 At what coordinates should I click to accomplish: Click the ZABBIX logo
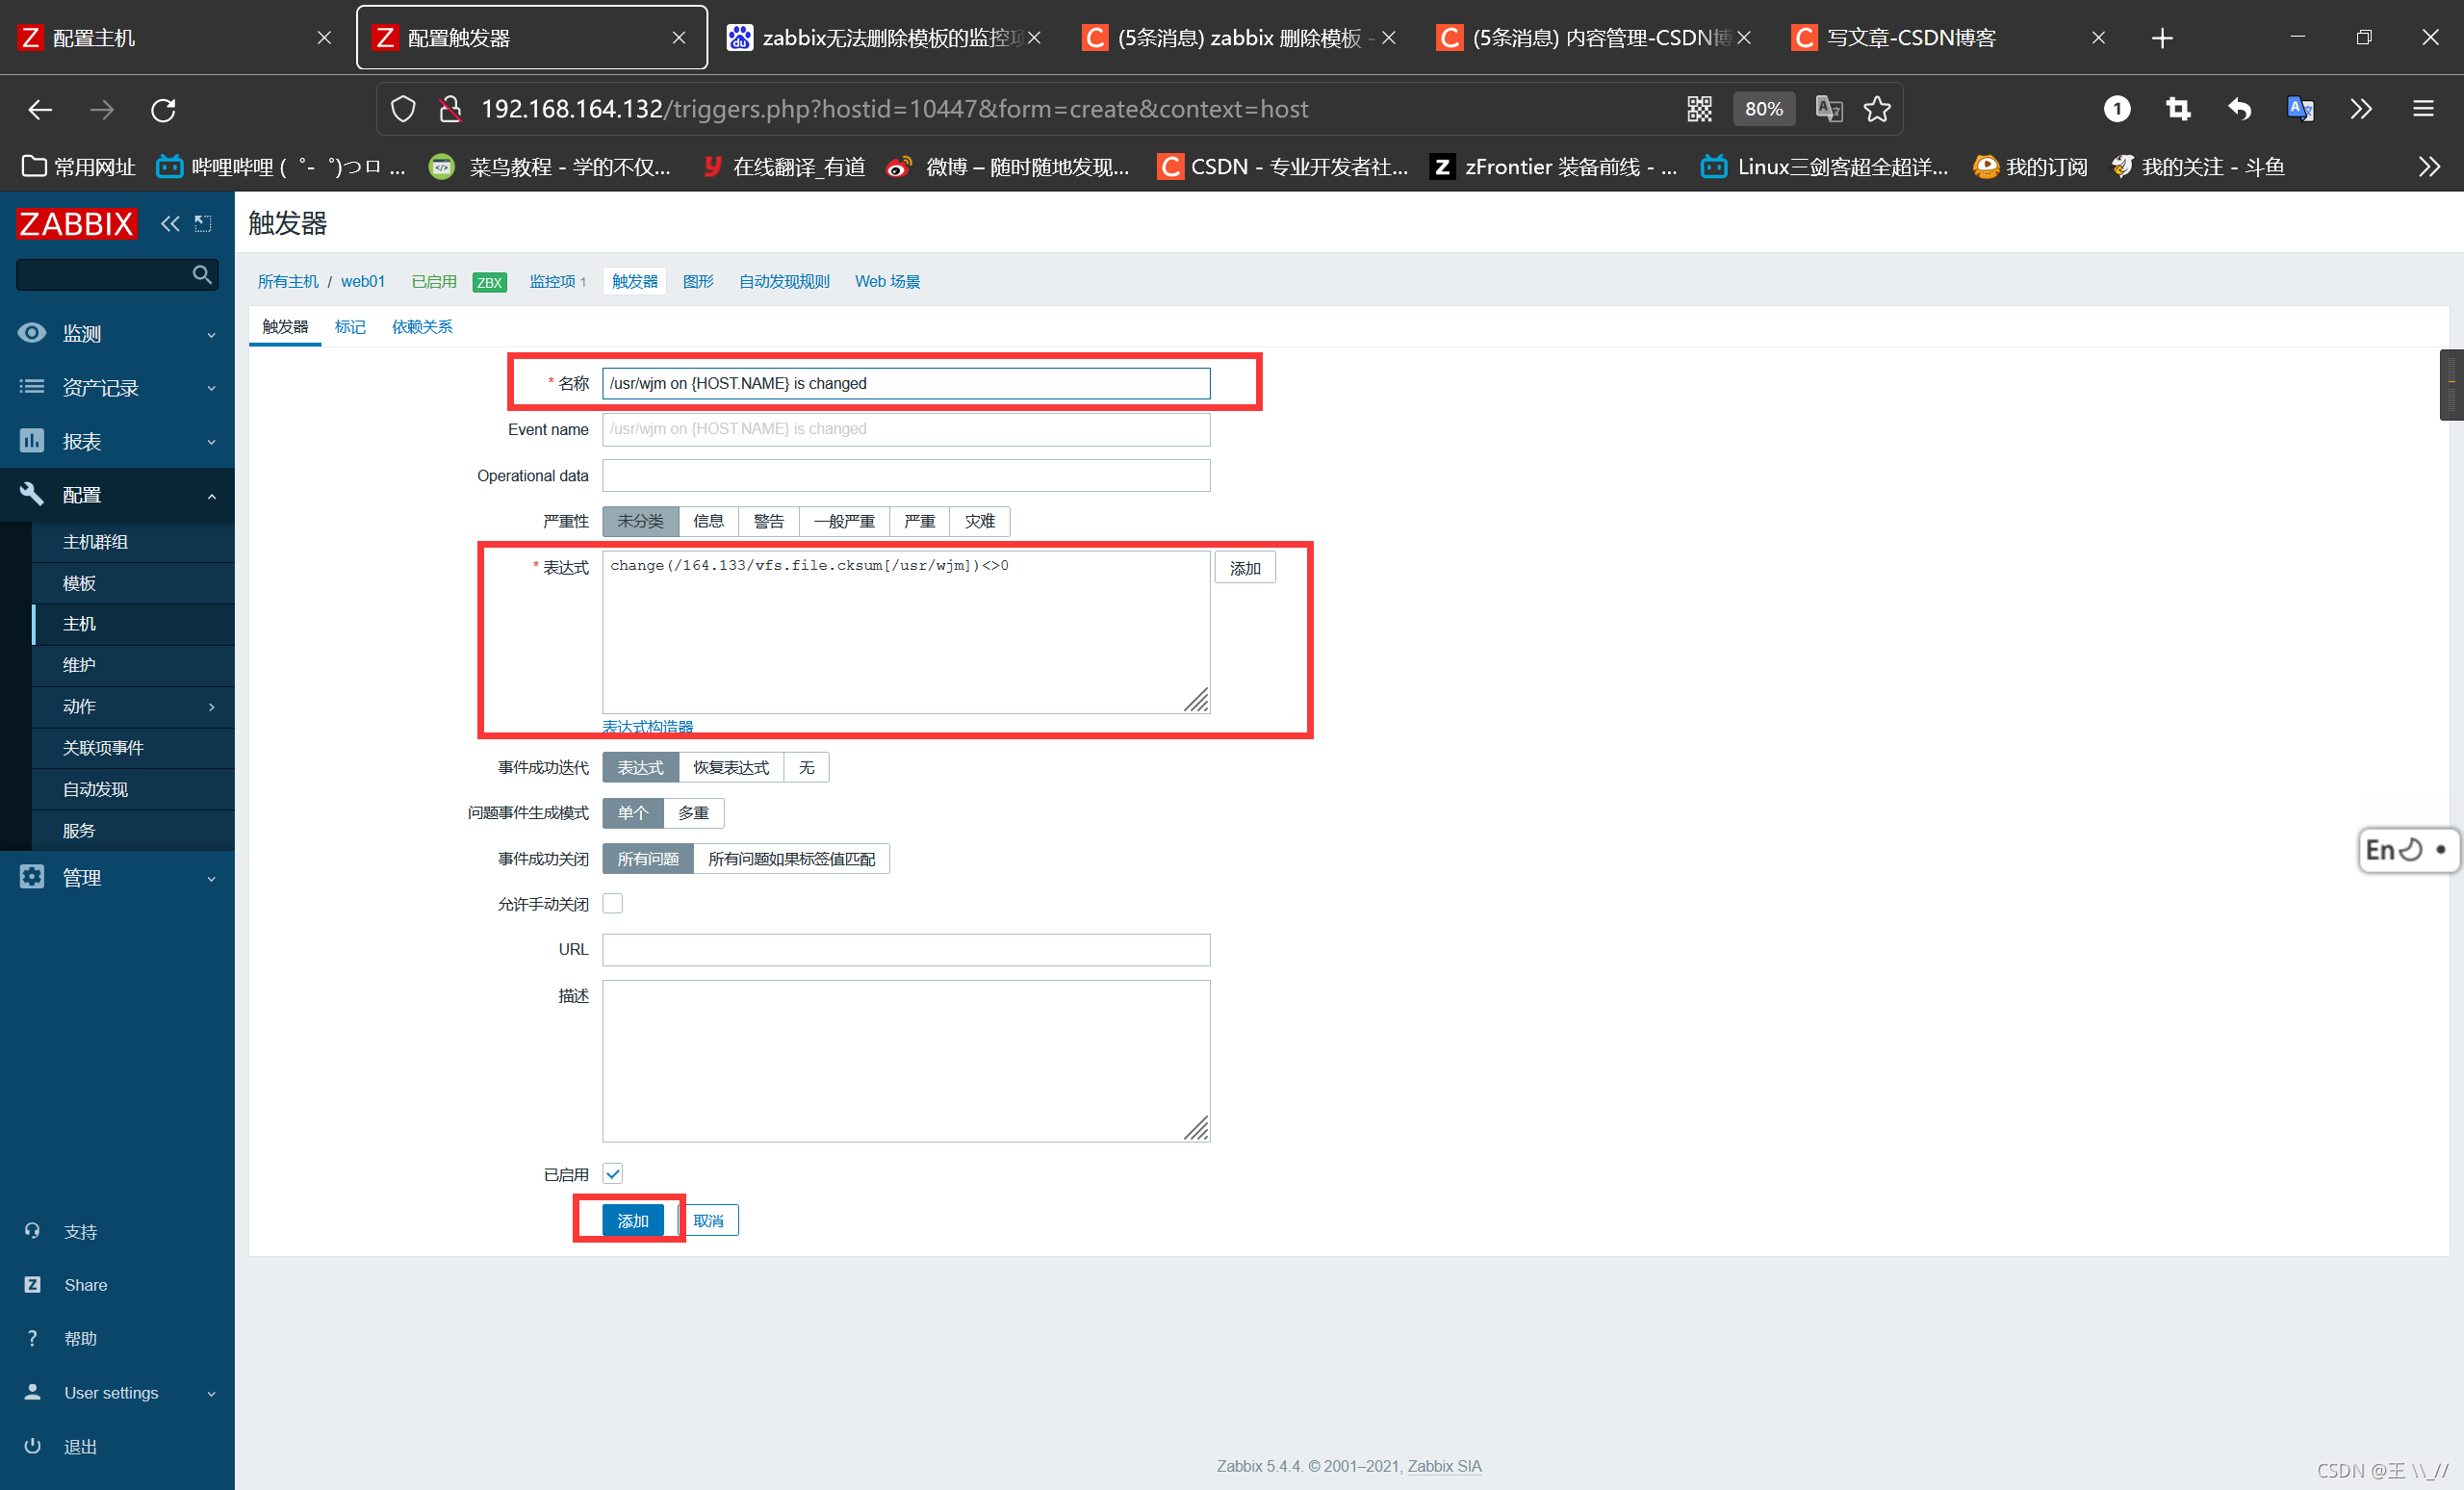[76, 223]
